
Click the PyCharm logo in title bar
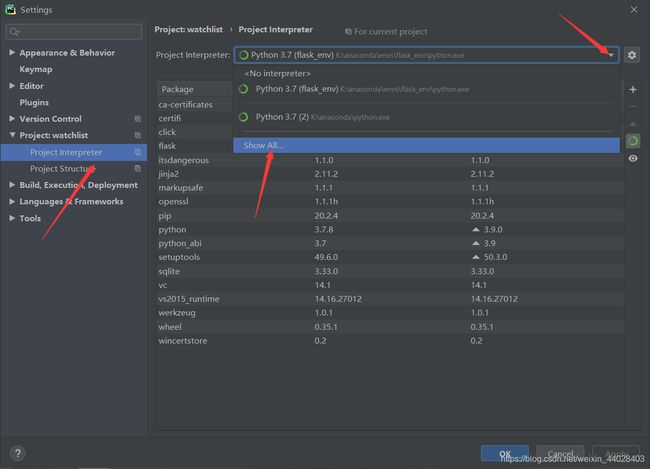tap(10, 9)
